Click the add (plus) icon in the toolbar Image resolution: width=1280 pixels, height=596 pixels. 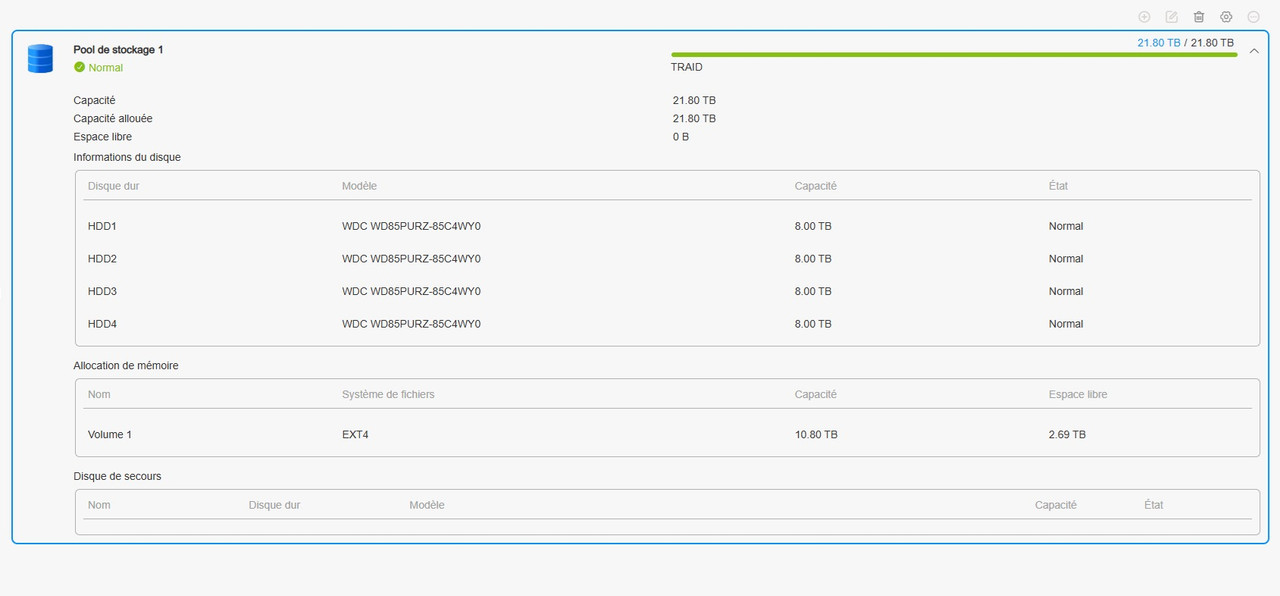click(1144, 17)
